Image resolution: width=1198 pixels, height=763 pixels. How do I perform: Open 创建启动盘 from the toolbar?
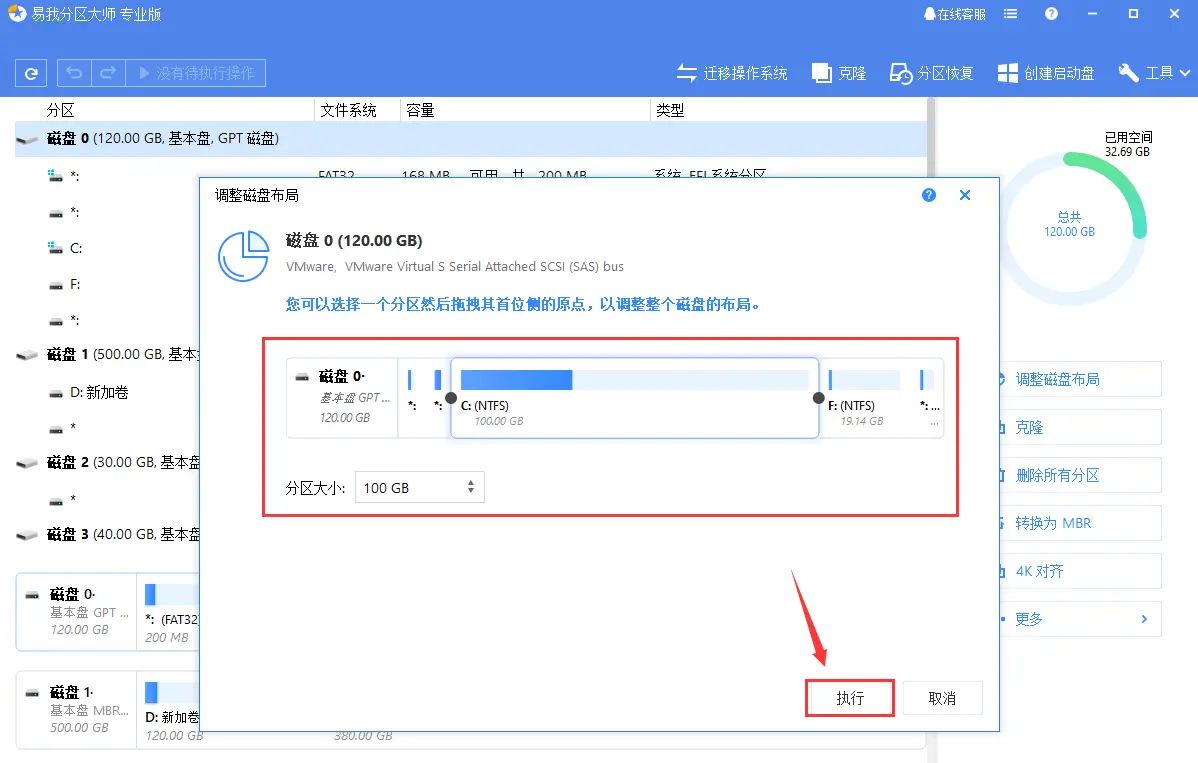click(1044, 72)
